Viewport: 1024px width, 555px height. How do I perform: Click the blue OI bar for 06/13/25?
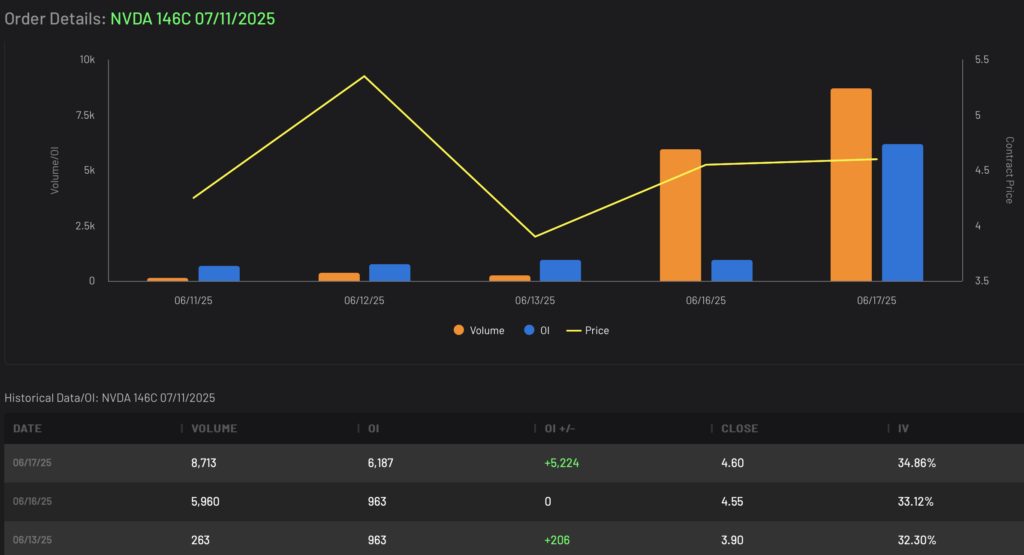tap(560, 270)
